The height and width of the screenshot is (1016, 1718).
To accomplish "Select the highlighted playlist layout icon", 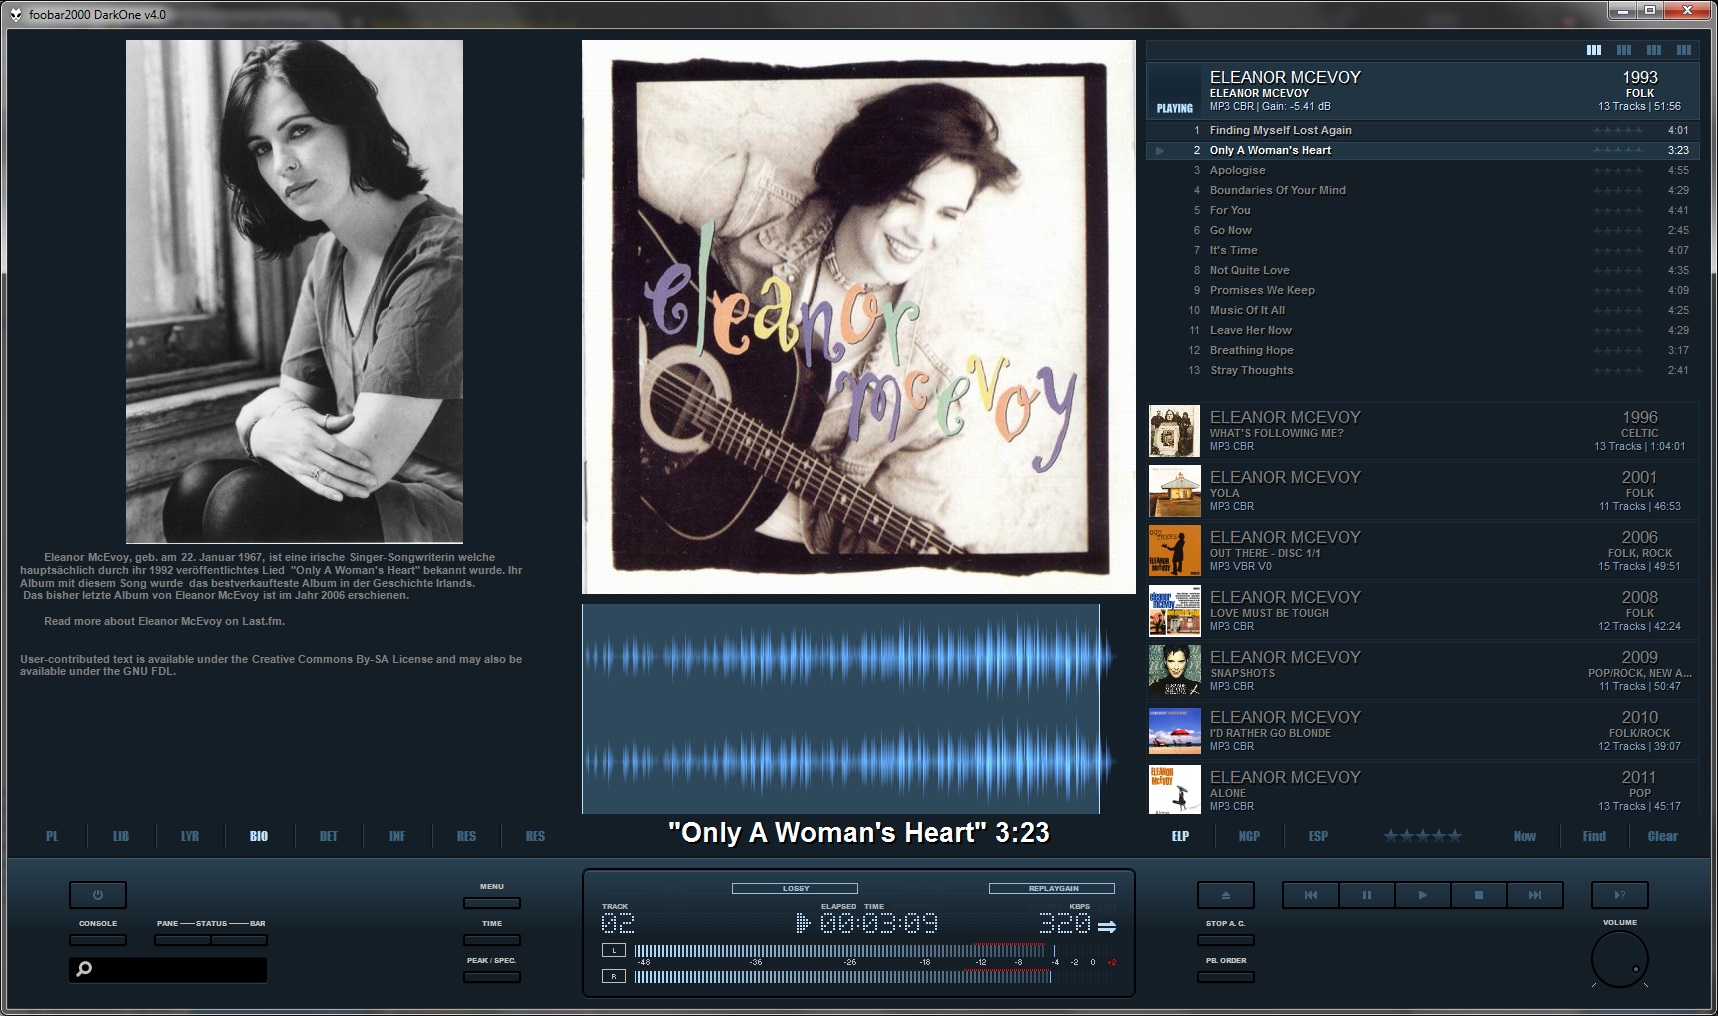I will pyautogui.click(x=1594, y=50).
